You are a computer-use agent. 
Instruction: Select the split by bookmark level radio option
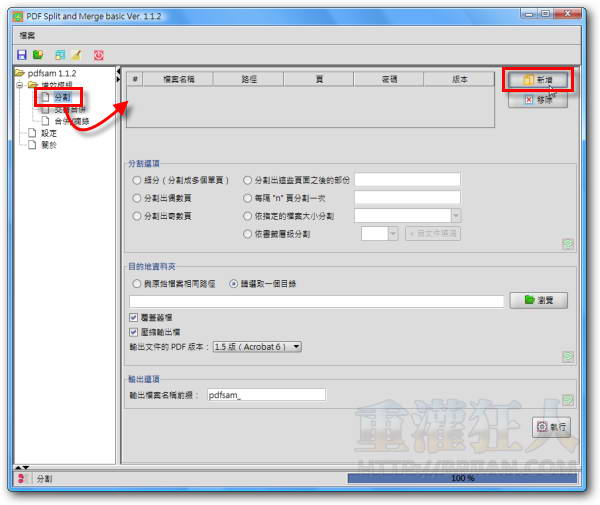point(248,234)
